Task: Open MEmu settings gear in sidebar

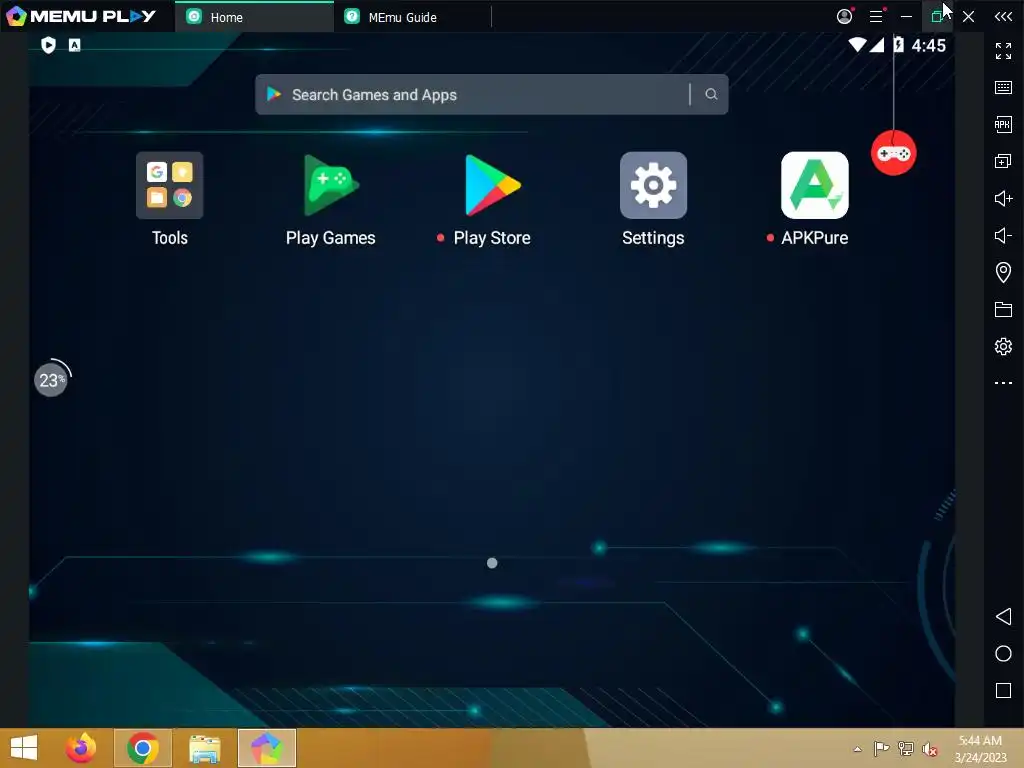Action: click(x=1003, y=346)
